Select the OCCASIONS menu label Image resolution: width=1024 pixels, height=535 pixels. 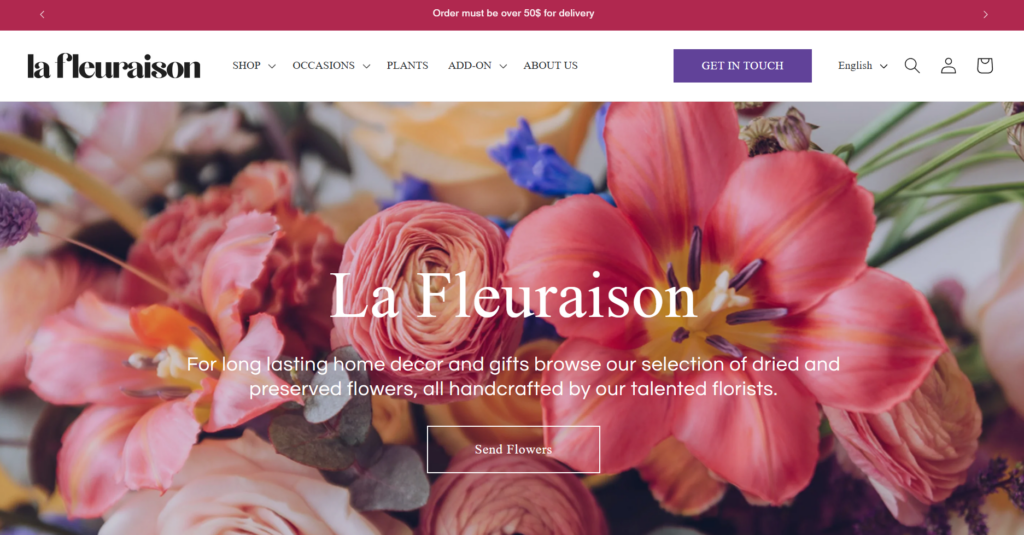click(323, 65)
